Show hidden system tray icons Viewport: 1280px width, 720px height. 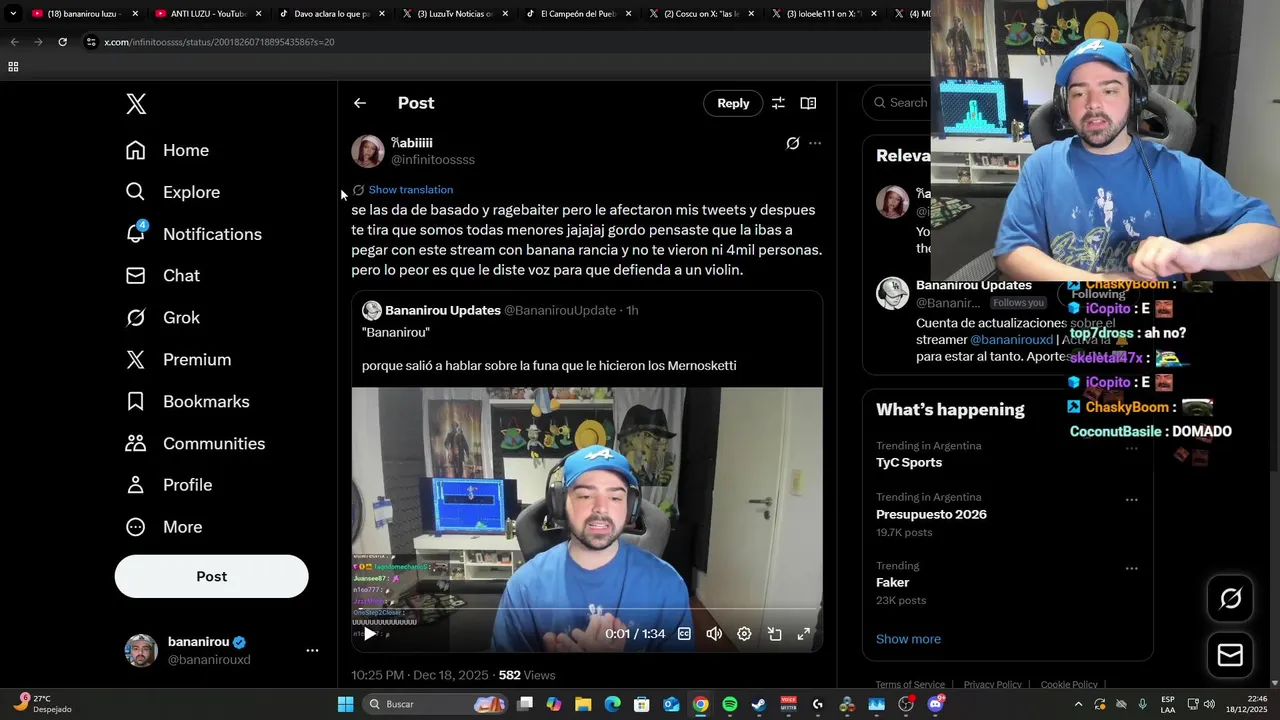(x=1078, y=704)
